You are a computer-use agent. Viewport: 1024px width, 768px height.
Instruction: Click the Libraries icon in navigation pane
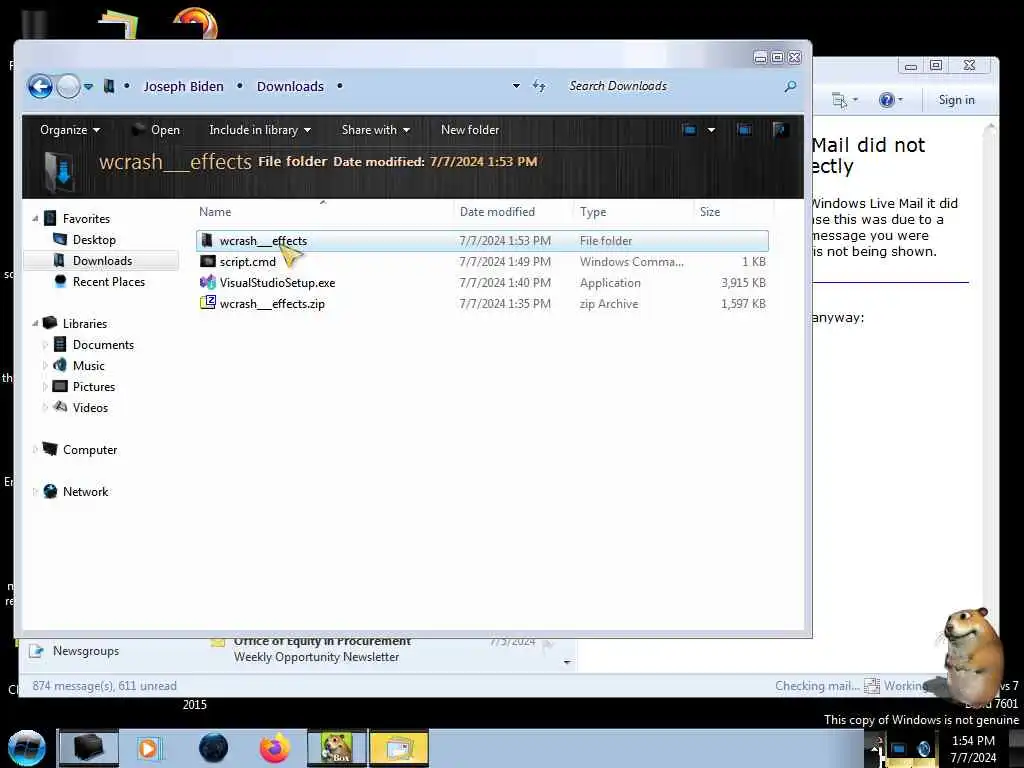50,323
